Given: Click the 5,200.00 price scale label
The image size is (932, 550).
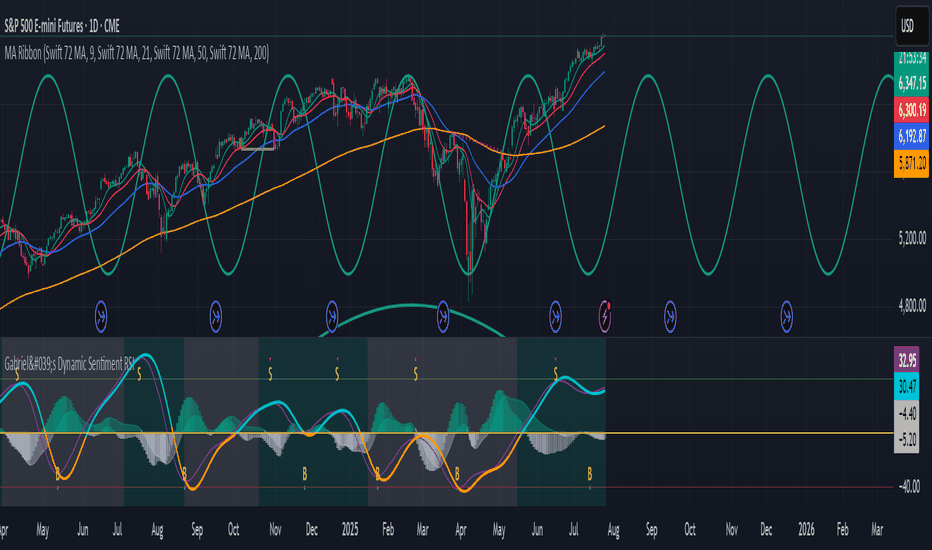Looking at the screenshot, I should pos(912,238).
